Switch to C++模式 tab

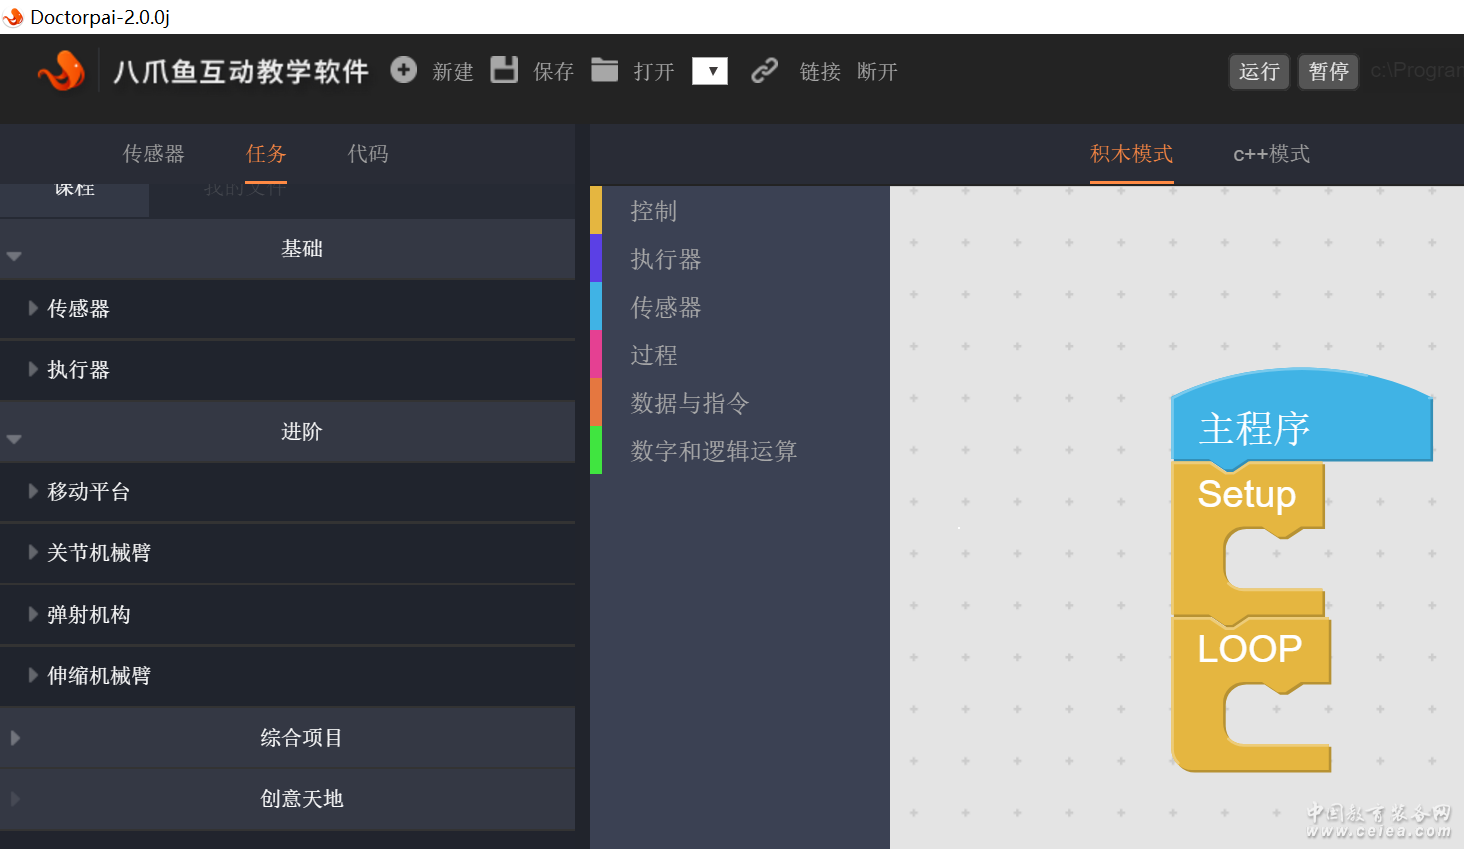pyautogui.click(x=1271, y=154)
